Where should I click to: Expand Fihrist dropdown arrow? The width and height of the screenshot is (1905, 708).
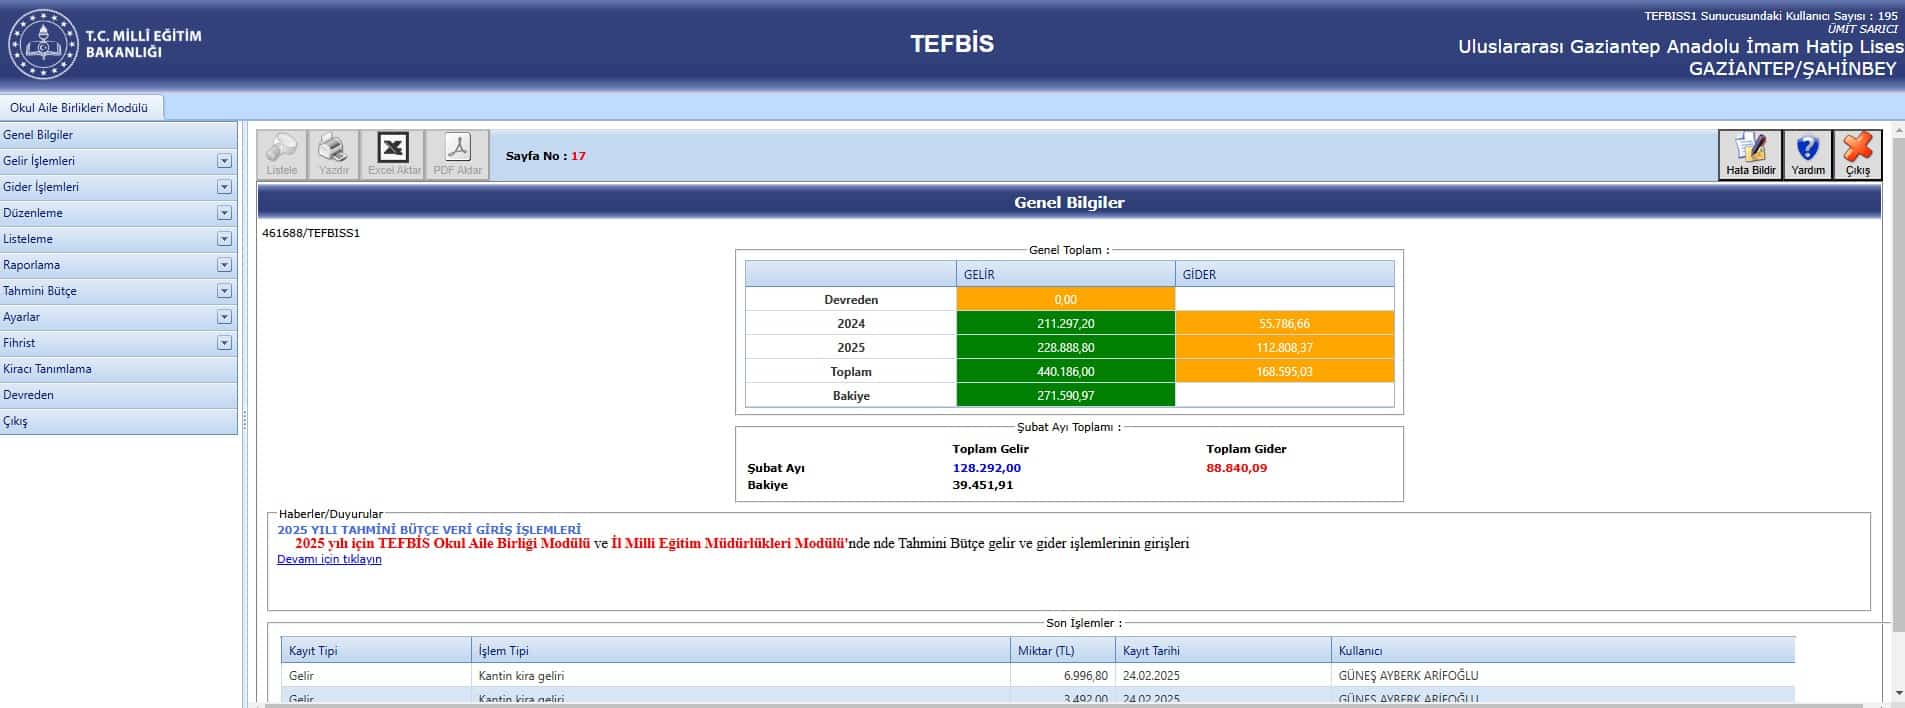click(x=224, y=343)
